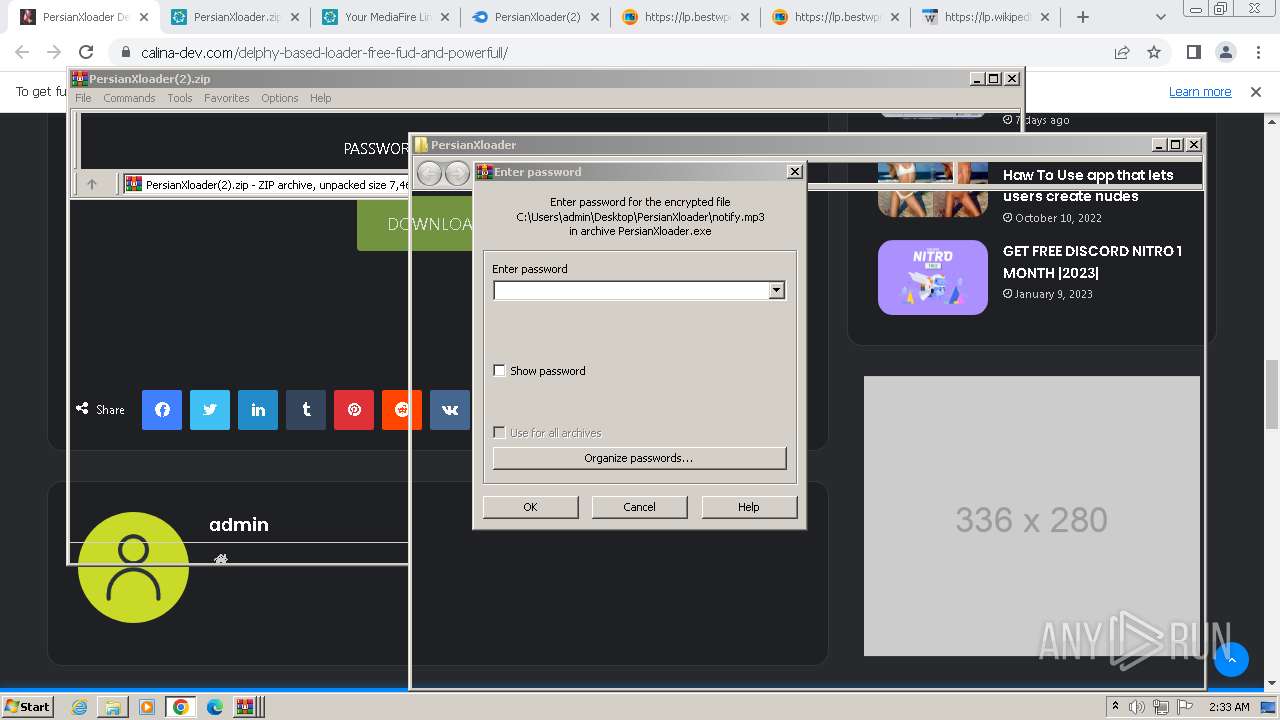The image size is (1280, 720).
Task: Click the admin avatar image
Action: pos(133,567)
